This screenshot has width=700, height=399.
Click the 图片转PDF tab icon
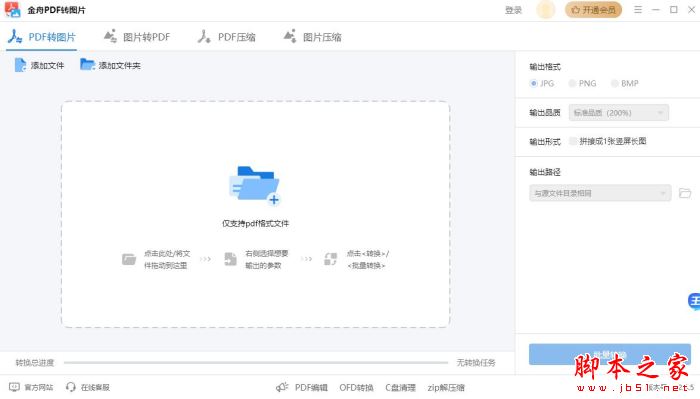point(110,36)
